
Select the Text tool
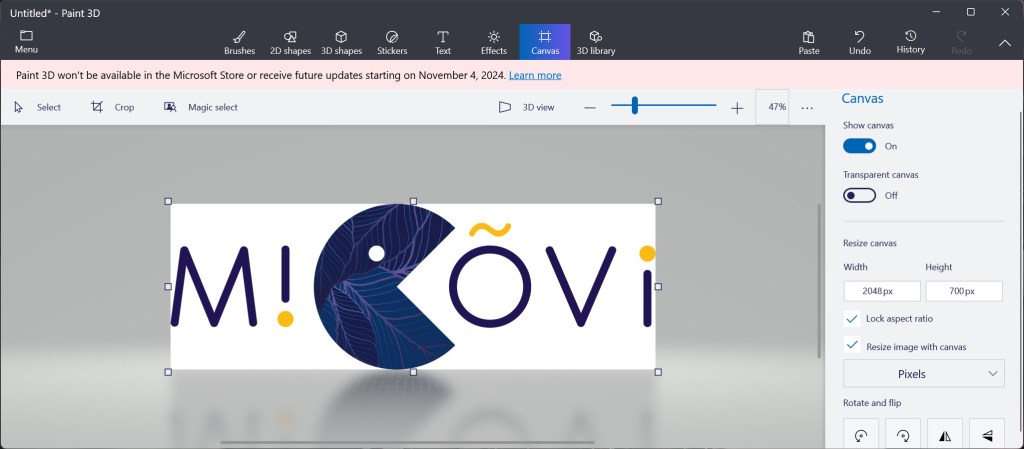point(443,42)
